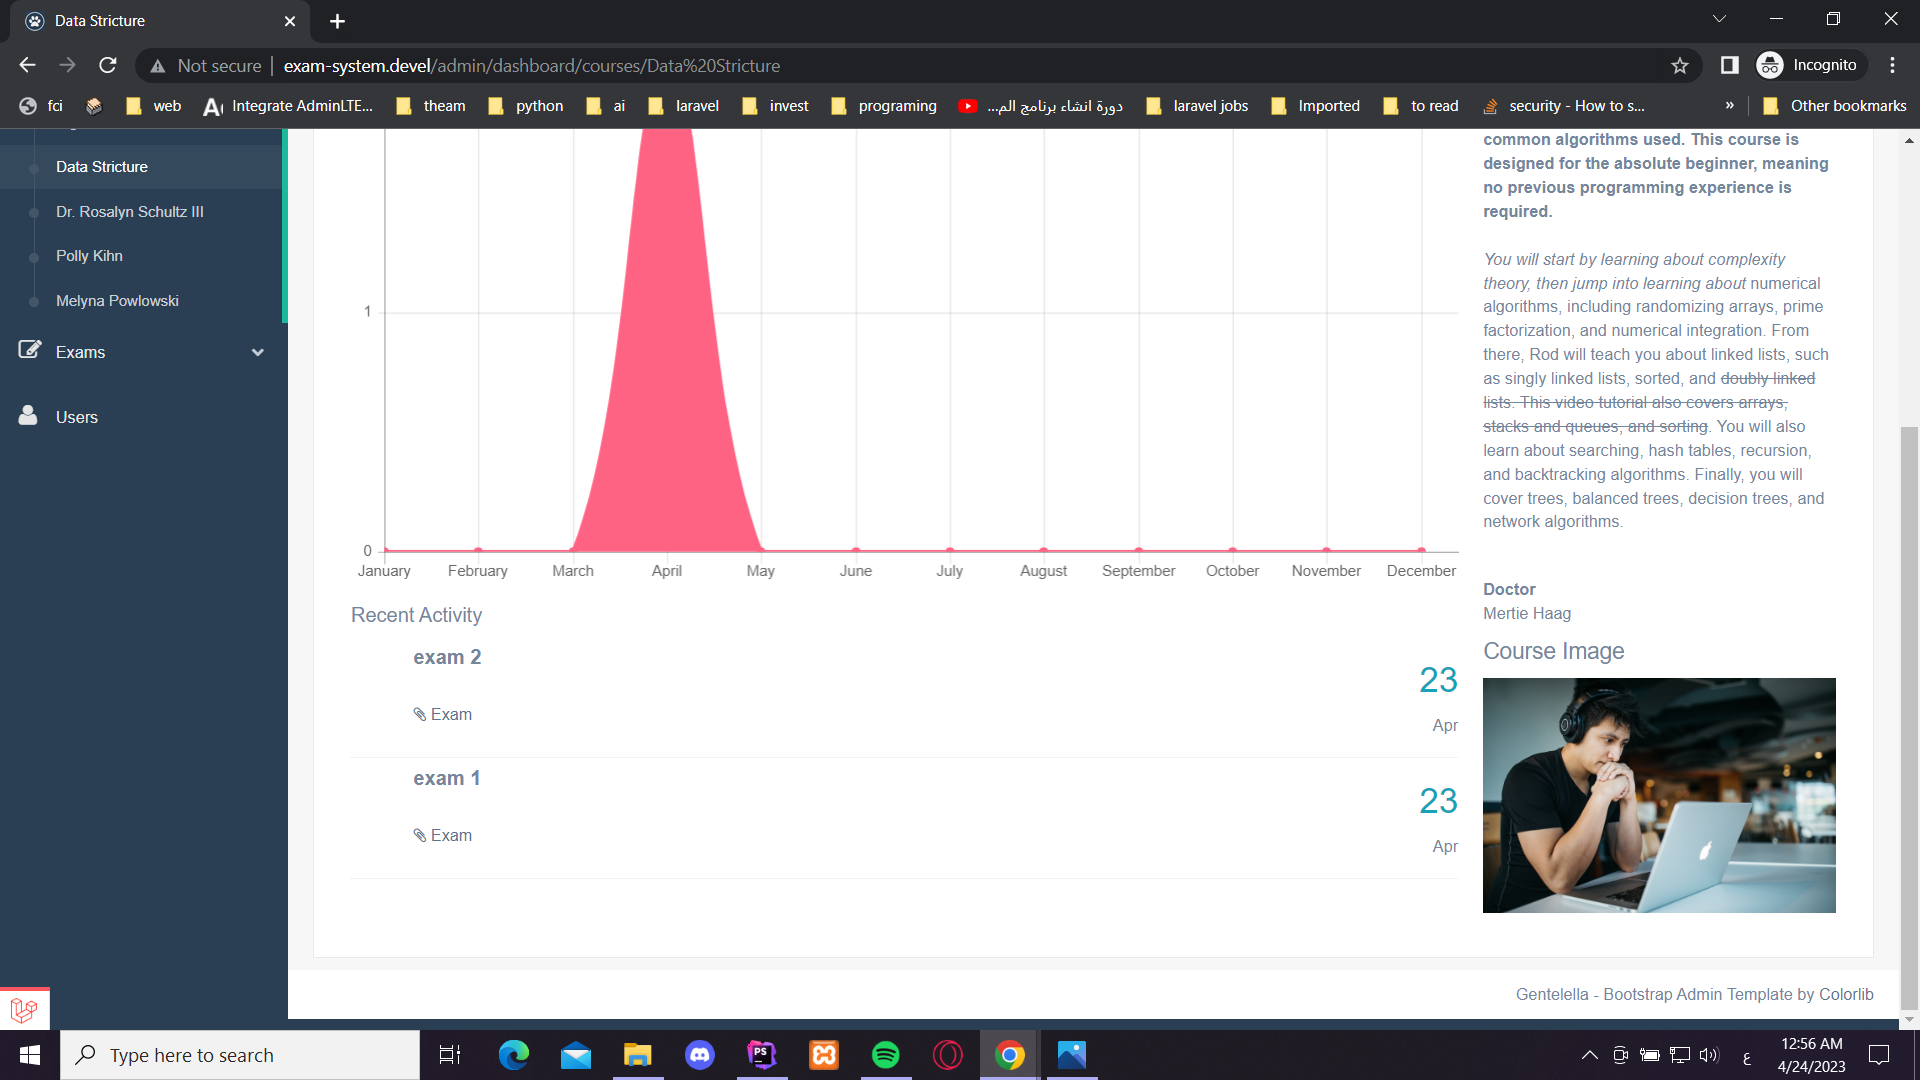Go back with the browser back arrow
Screen dimensions: 1920x1080
click(x=27, y=65)
